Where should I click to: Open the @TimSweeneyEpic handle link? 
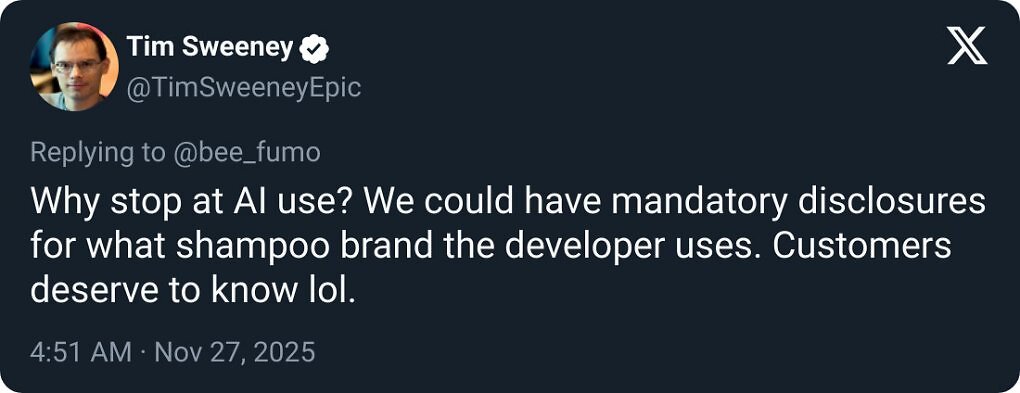243,87
